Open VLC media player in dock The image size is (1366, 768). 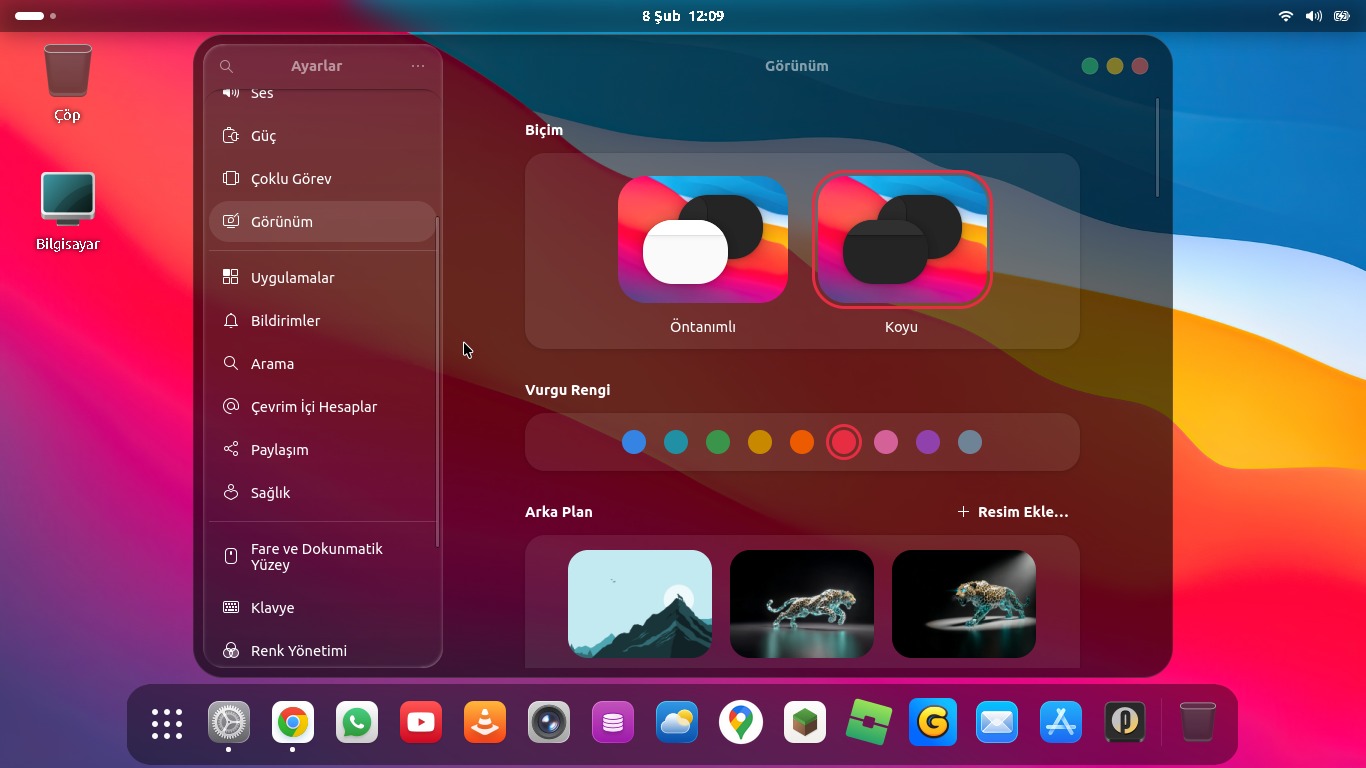[x=485, y=722]
